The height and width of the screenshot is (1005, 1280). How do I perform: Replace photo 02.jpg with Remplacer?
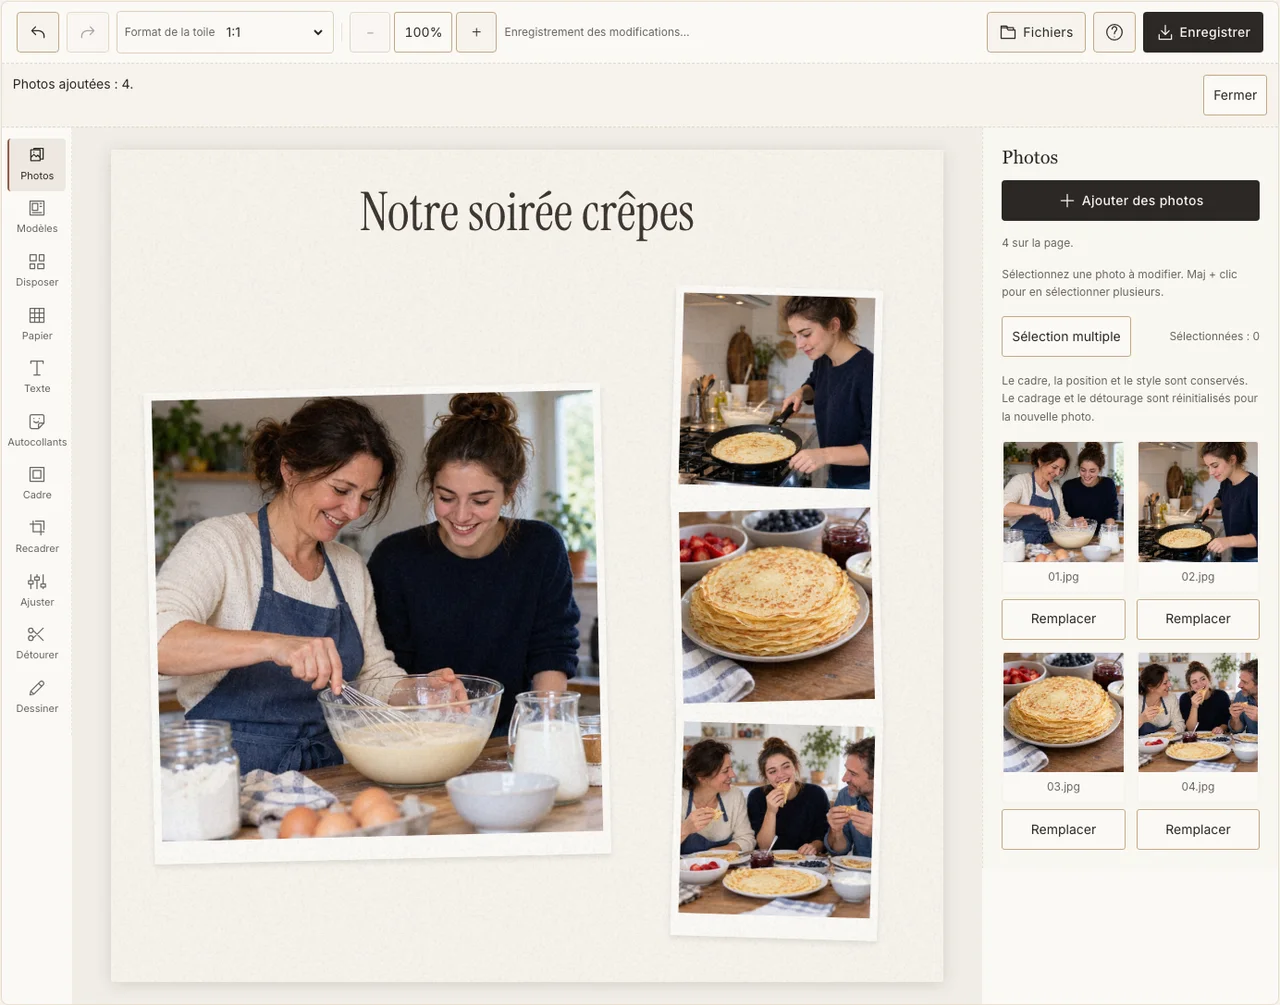pyautogui.click(x=1198, y=619)
